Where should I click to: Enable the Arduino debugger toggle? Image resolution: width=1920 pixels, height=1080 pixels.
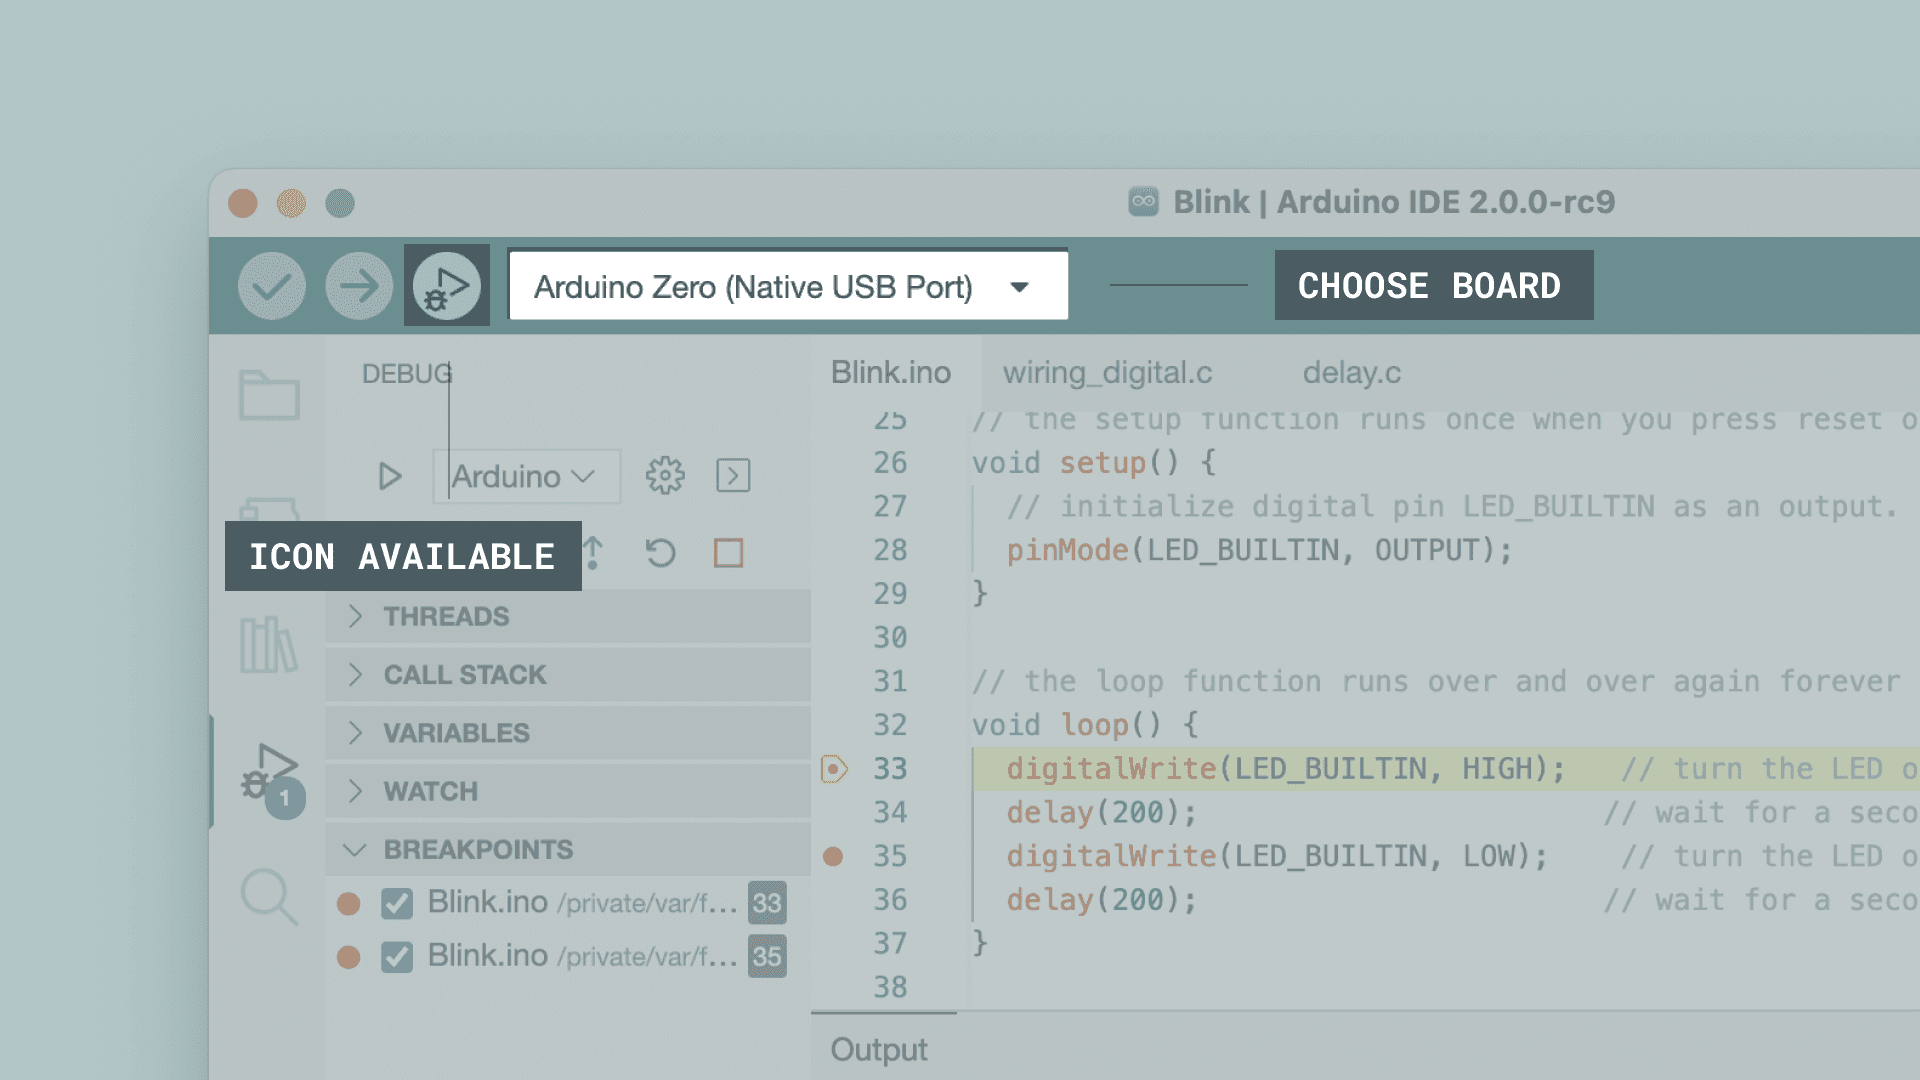pos(444,286)
